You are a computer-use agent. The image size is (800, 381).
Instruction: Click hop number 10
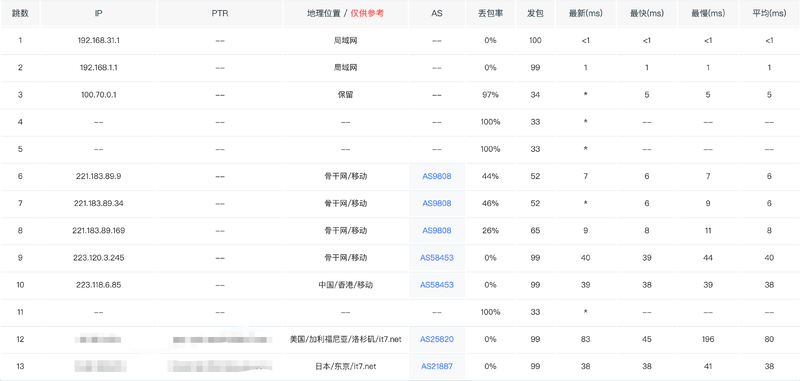(20, 285)
